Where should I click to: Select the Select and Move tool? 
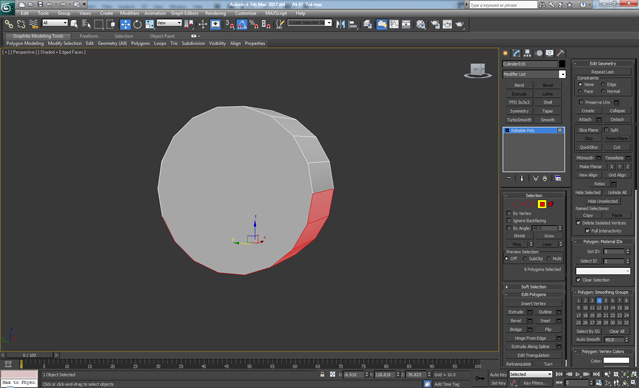coord(126,24)
